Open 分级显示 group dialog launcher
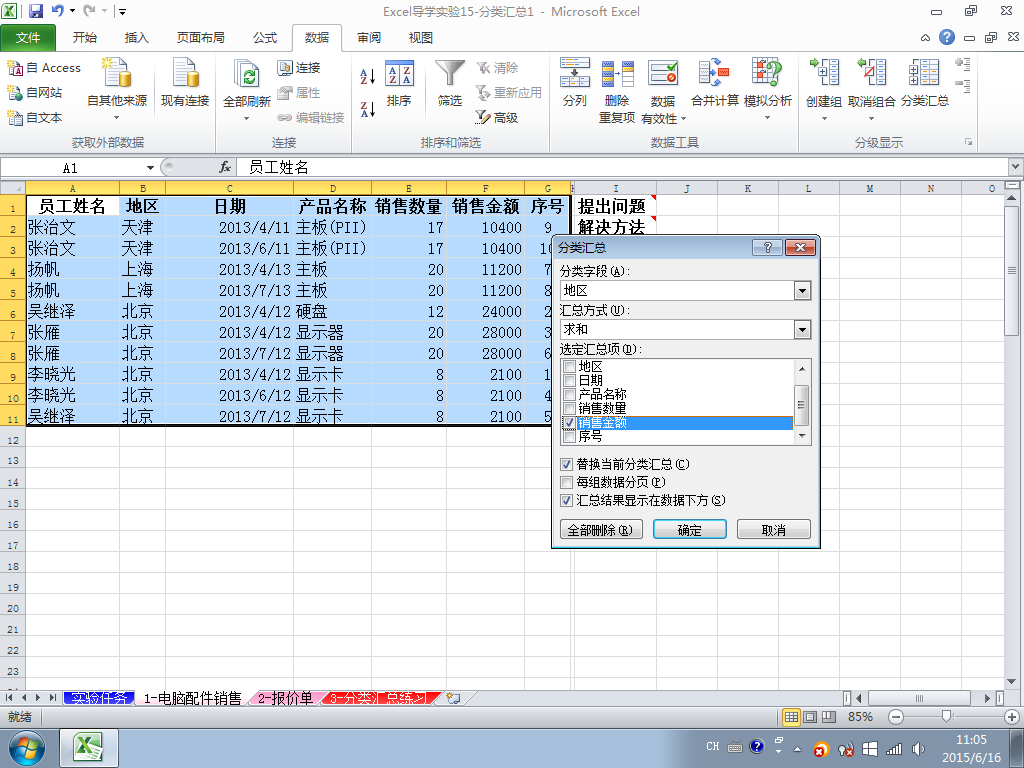This screenshot has width=1024, height=768. click(968, 142)
